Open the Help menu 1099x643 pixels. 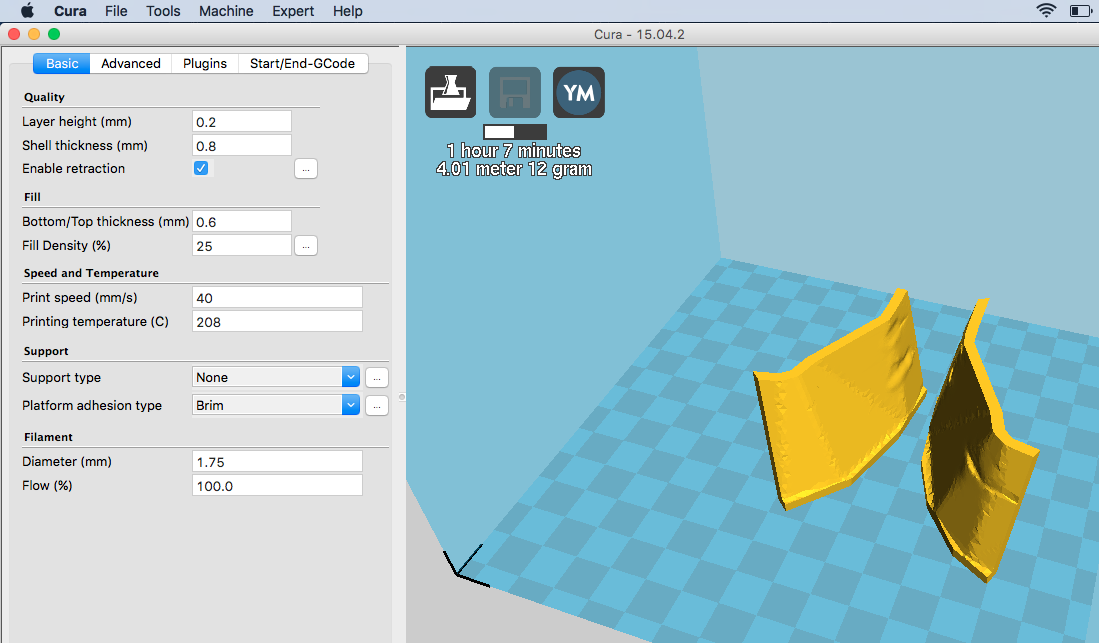click(x=348, y=11)
